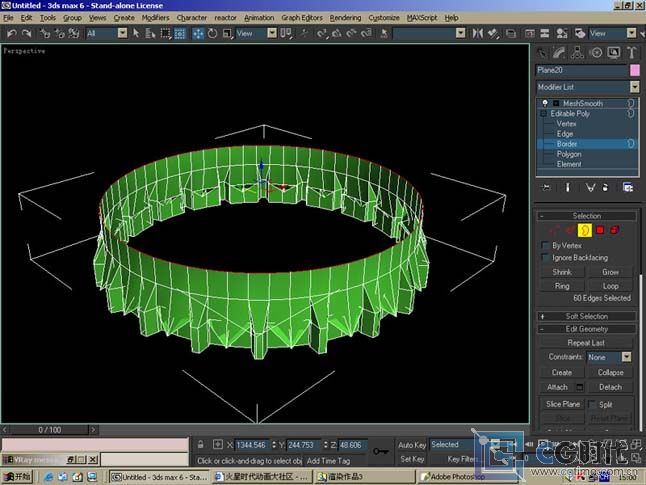Toggle MeshSmooth modifier lightbulb
This screenshot has width=646, height=485.
click(x=545, y=103)
